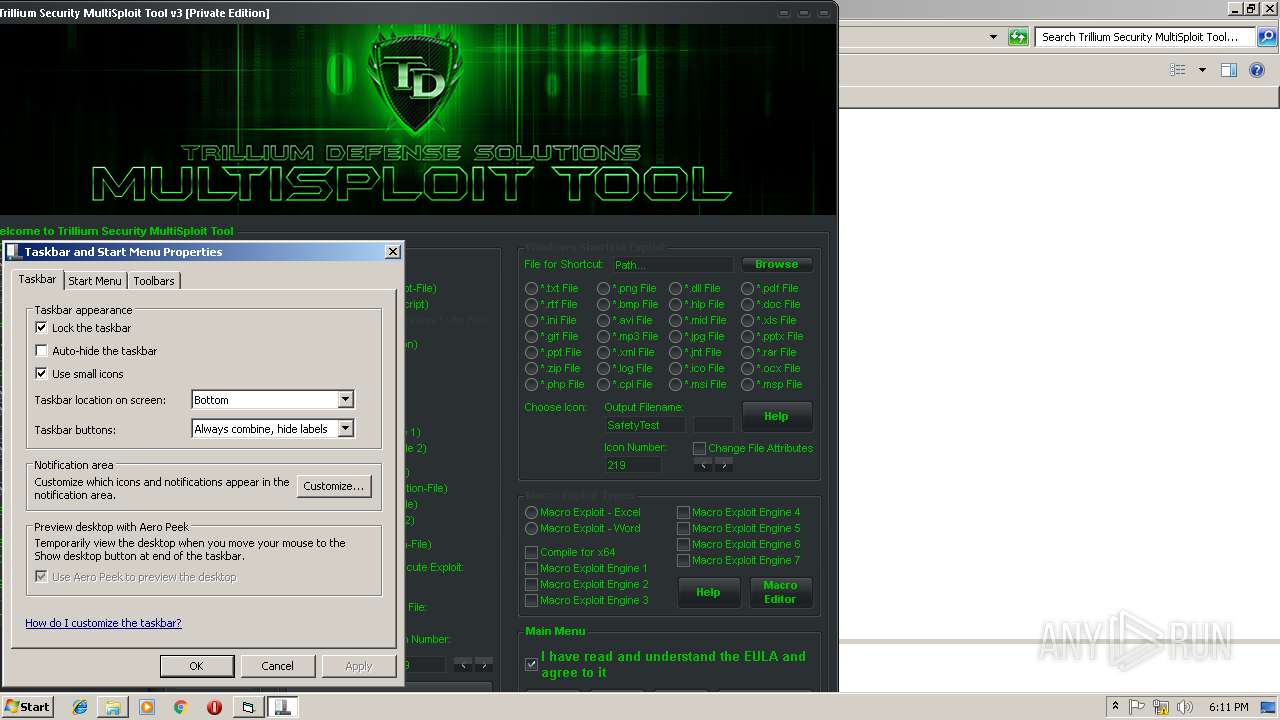Screen dimensions: 1280x720
Task: Click the Start button
Action: 27,707
